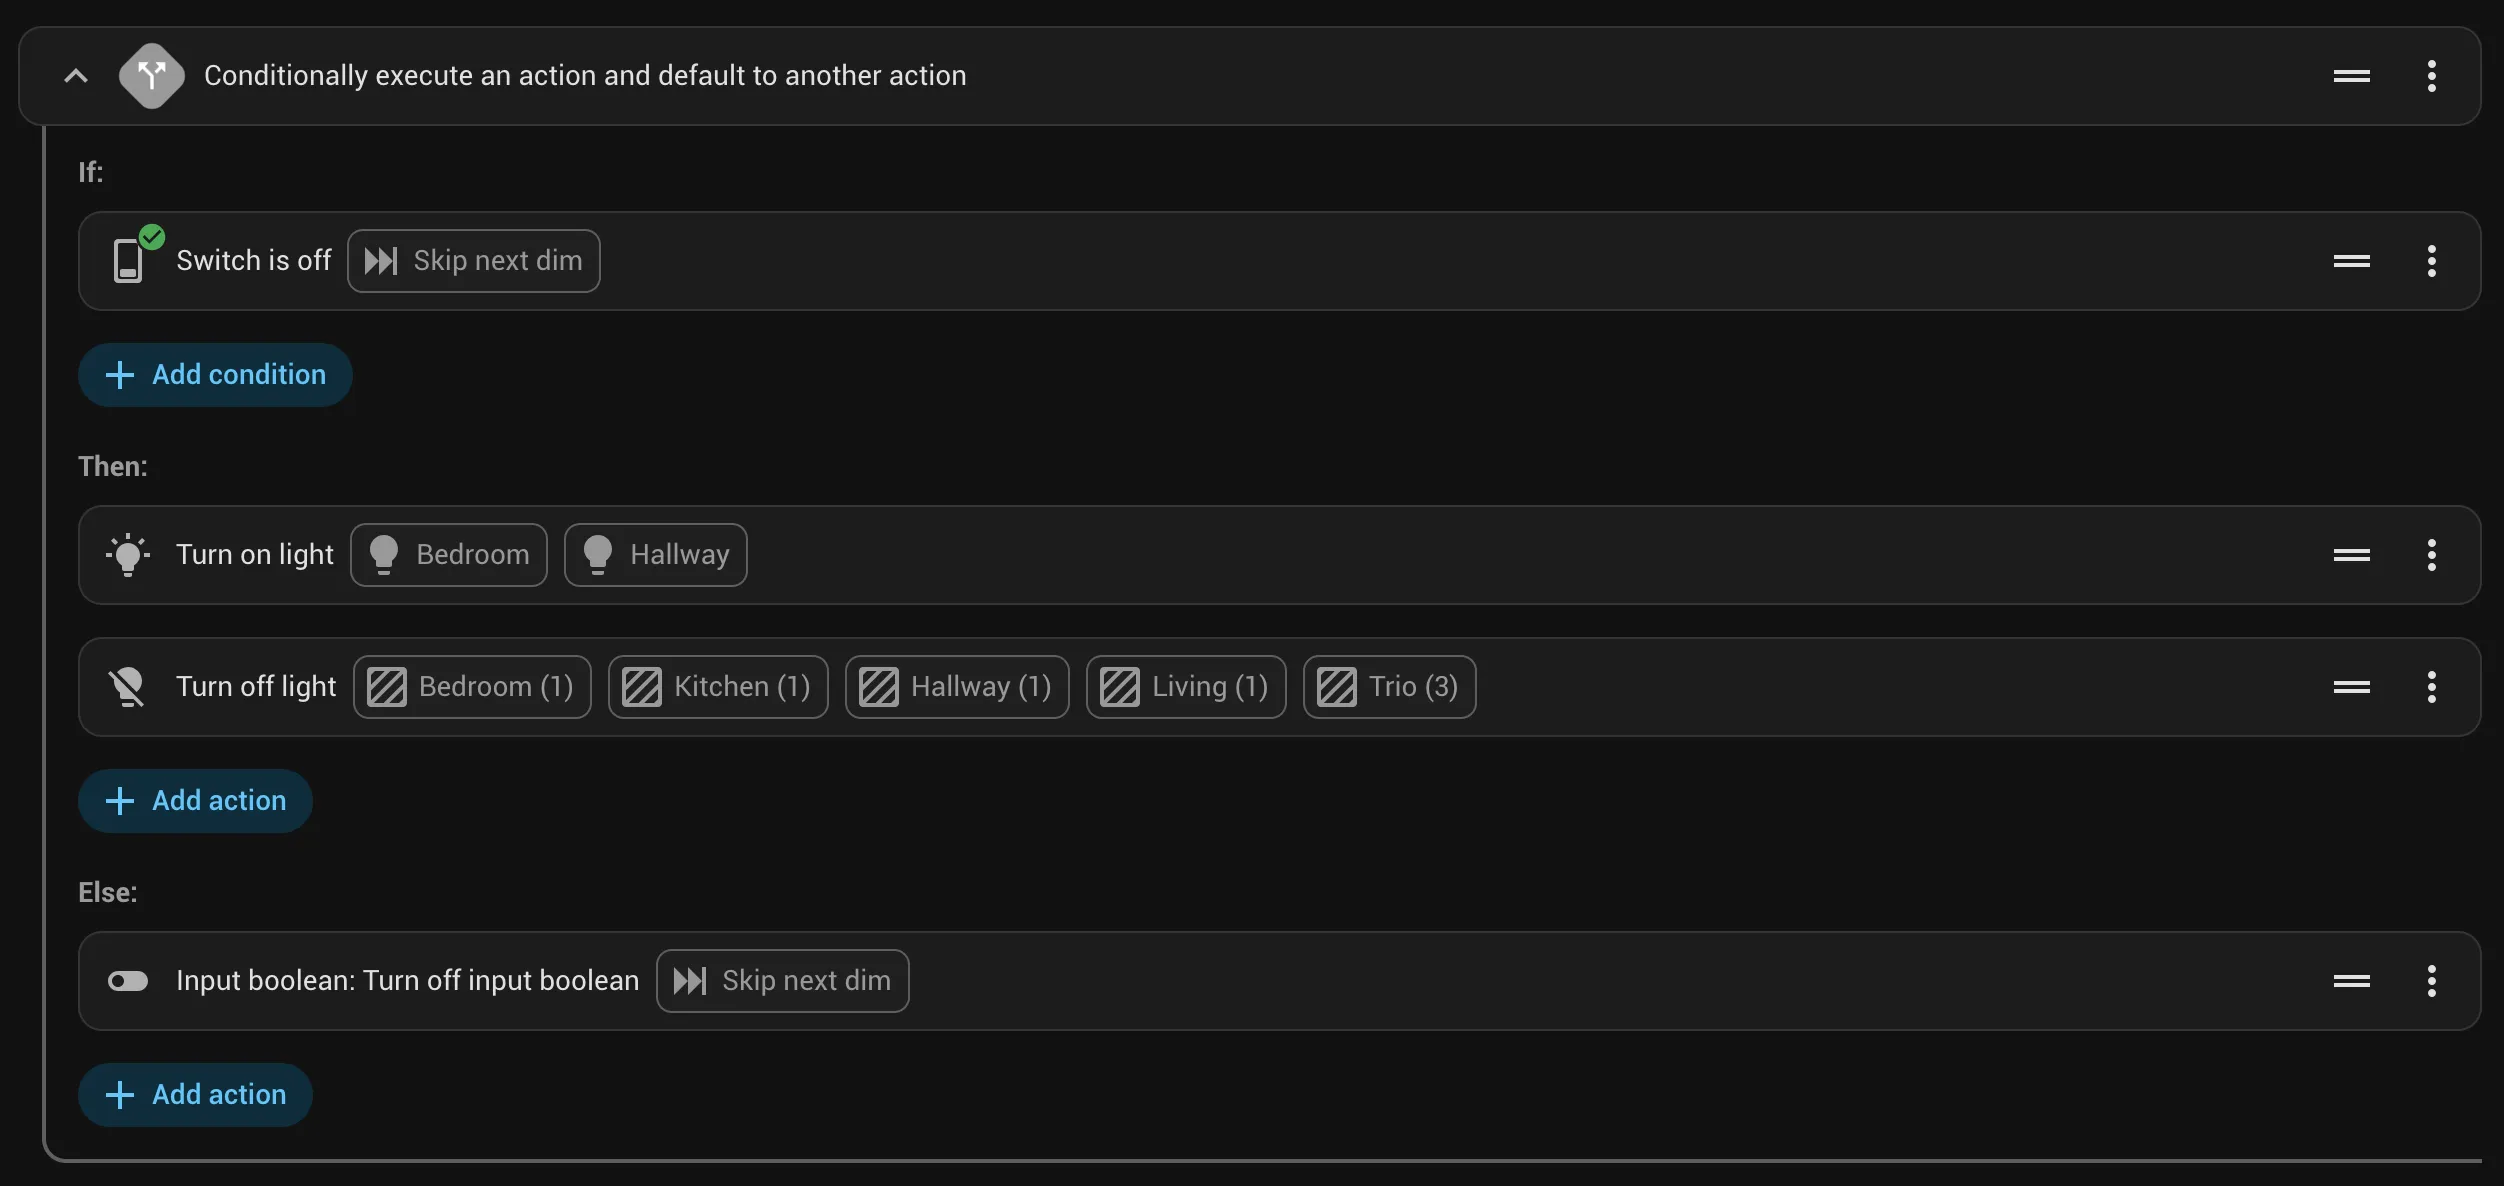Image resolution: width=2504 pixels, height=1186 pixels.
Task: Open menu for Input boolean action row
Action: pos(2432,981)
